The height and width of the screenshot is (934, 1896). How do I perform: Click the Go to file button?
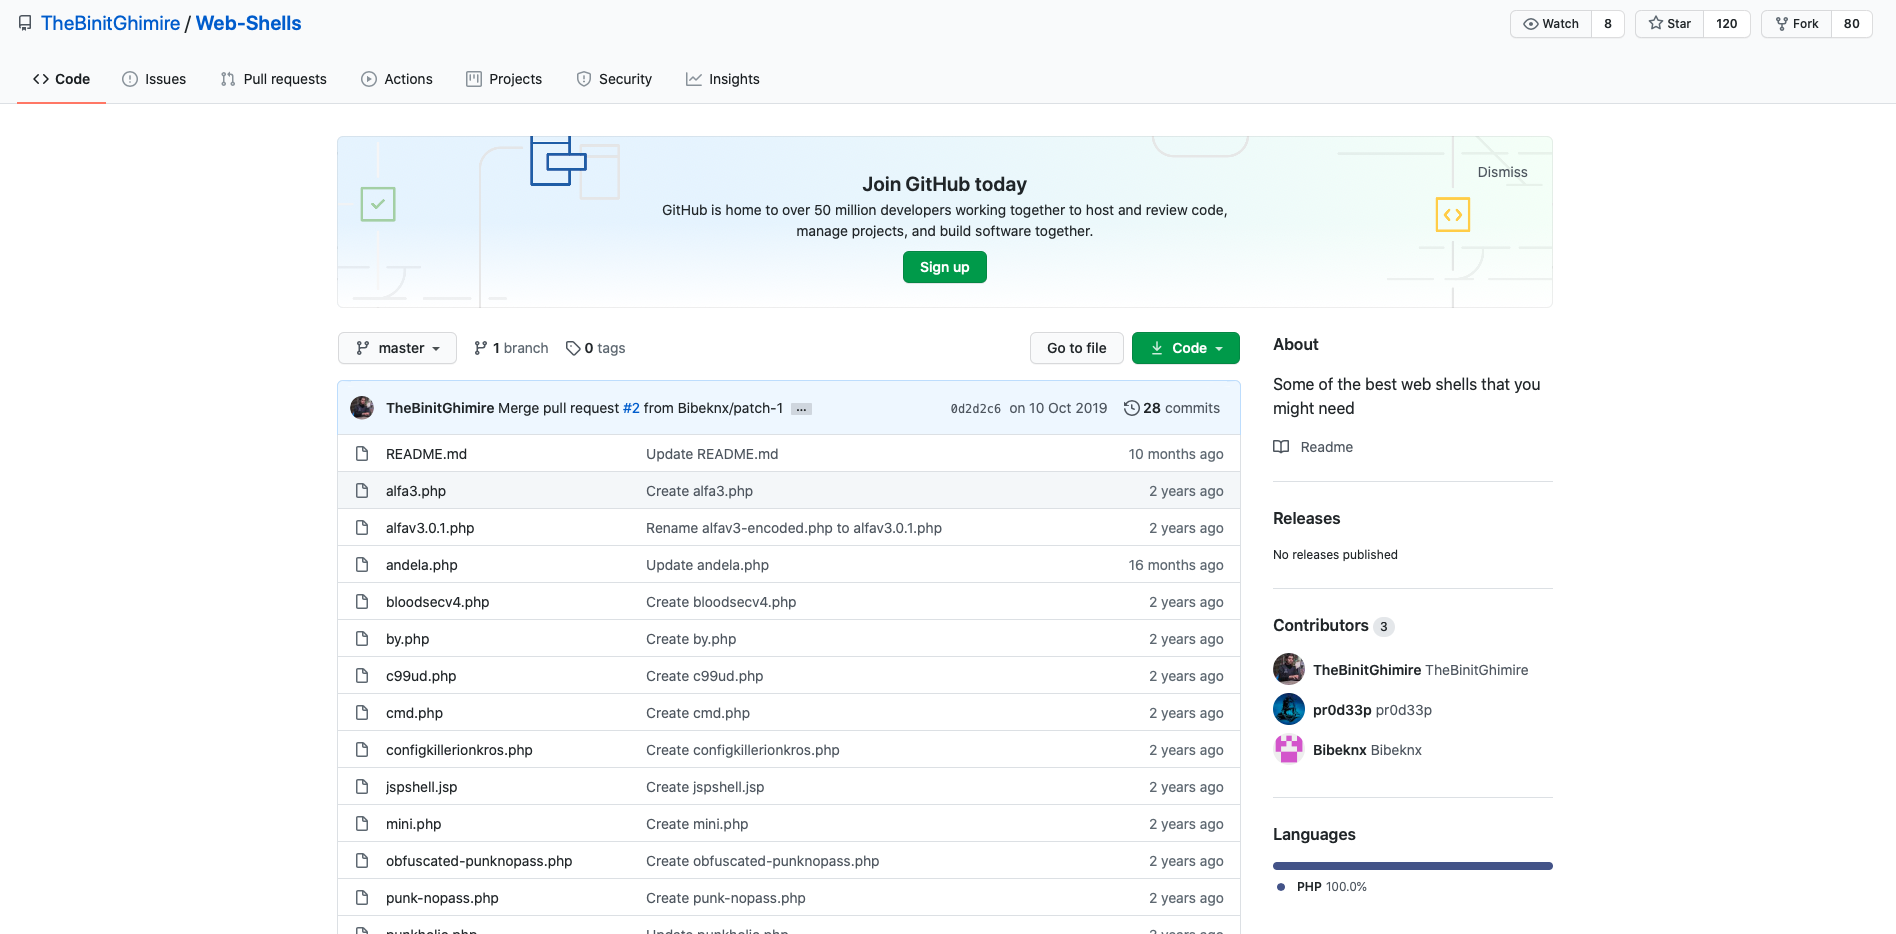pos(1077,348)
